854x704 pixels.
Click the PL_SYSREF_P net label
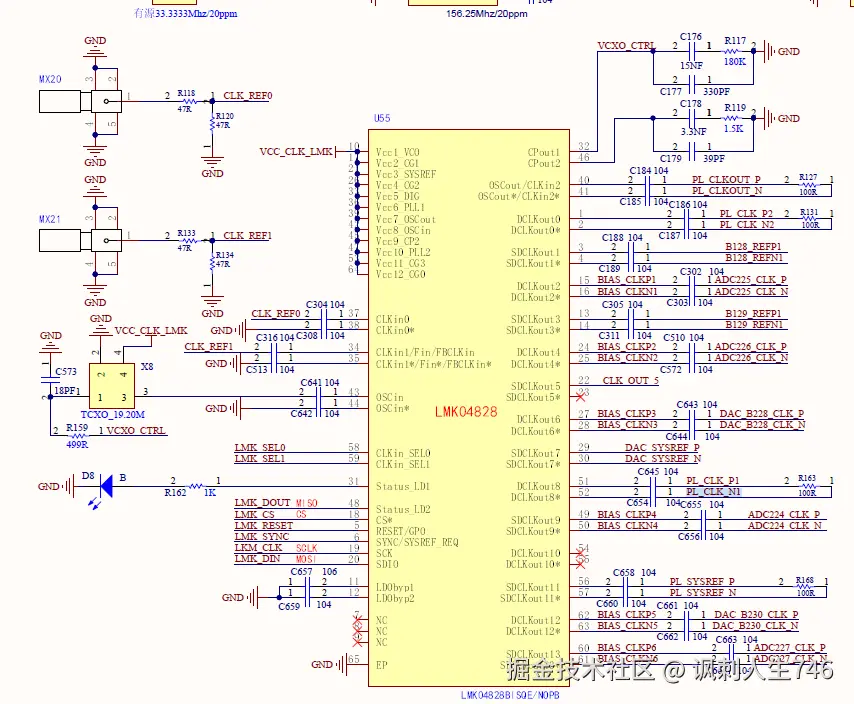(702, 581)
